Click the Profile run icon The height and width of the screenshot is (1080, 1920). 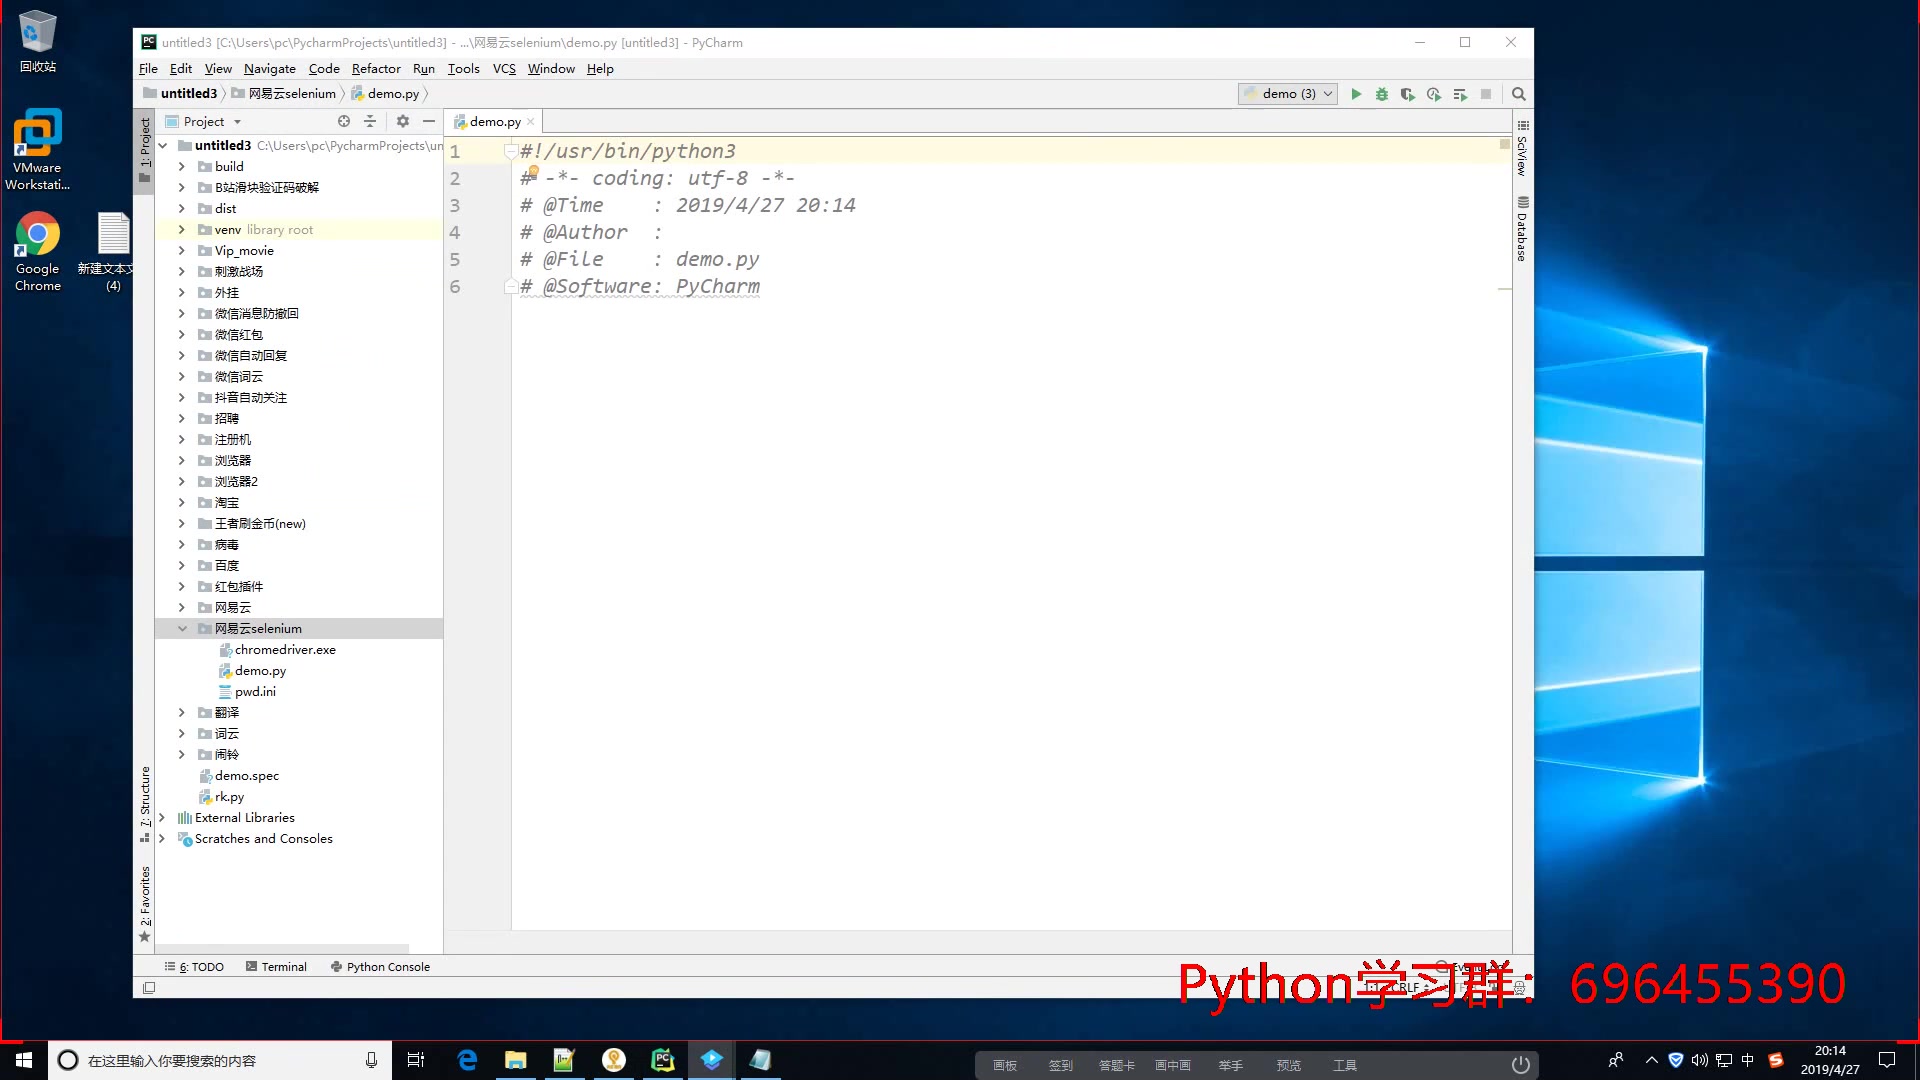(1433, 94)
